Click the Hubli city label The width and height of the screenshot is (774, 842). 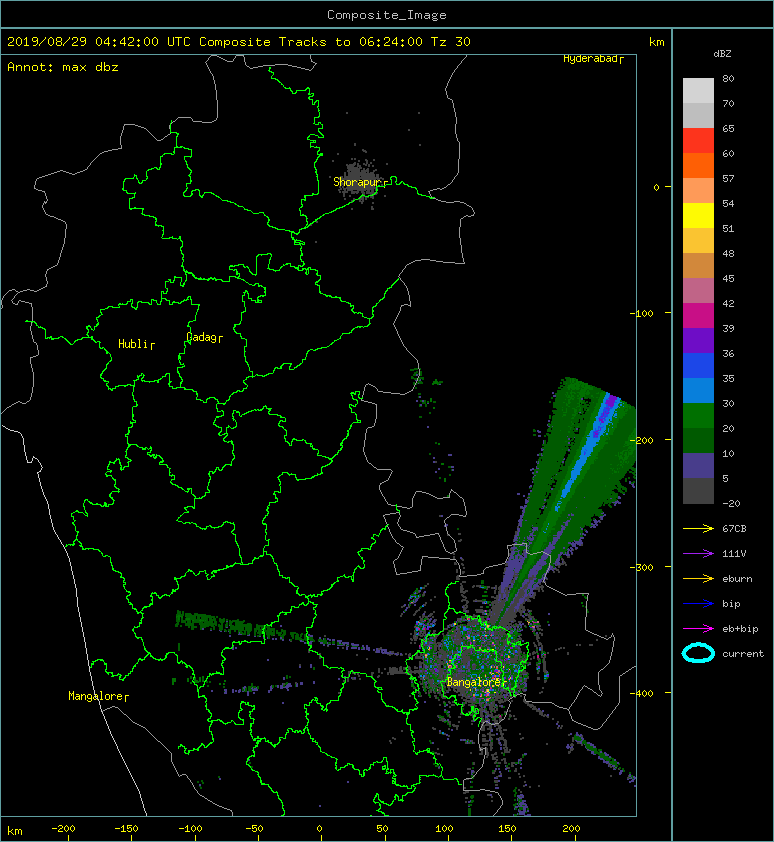click(133, 344)
